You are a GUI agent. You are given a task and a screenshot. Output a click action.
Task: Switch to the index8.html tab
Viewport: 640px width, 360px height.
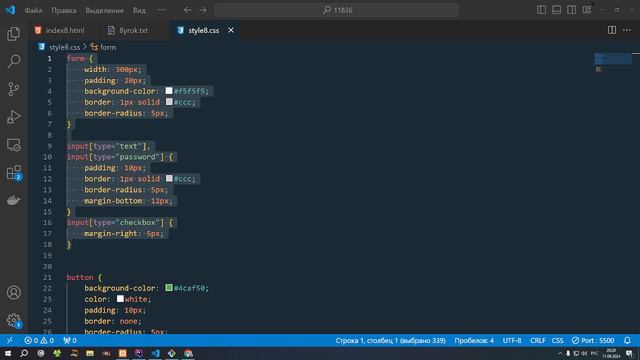click(x=60, y=30)
